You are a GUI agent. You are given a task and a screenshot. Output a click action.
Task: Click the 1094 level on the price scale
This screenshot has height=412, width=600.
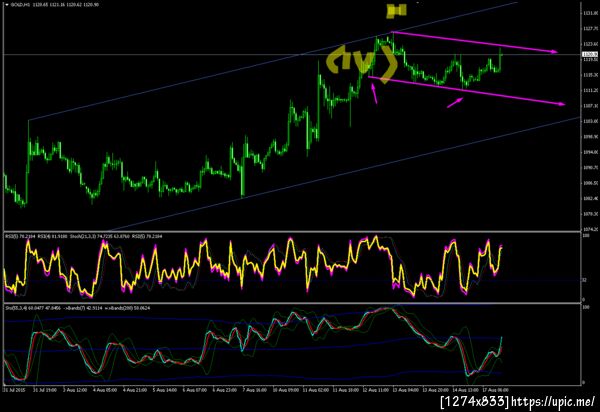[591, 152]
